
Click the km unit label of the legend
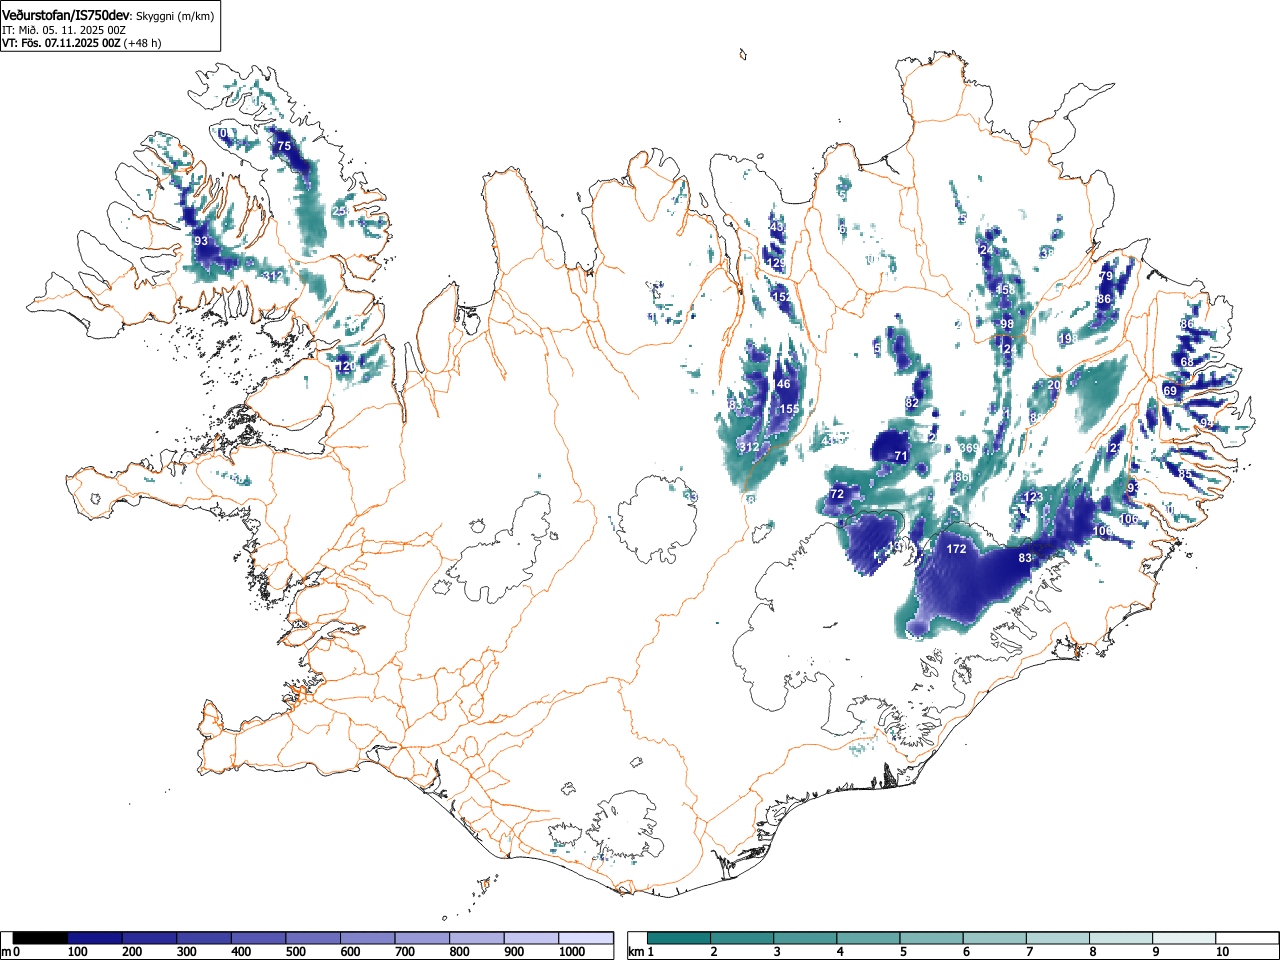tap(637, 952)
